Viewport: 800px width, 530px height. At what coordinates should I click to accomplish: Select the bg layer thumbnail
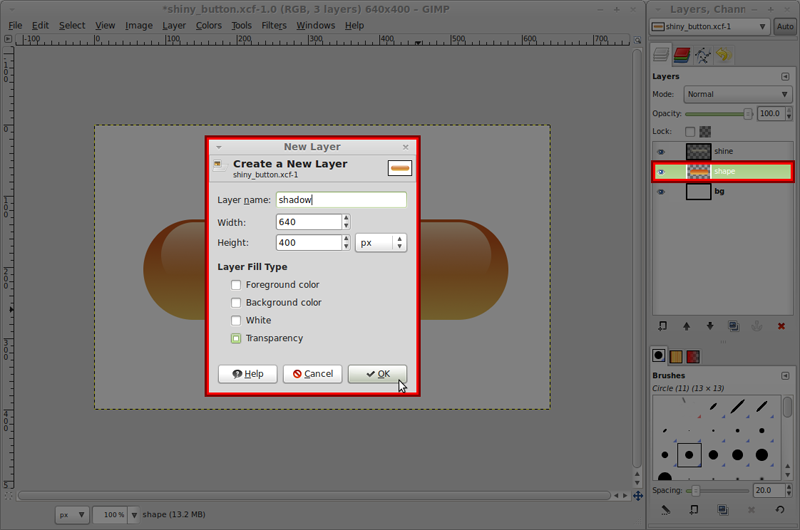click(698, 192)
